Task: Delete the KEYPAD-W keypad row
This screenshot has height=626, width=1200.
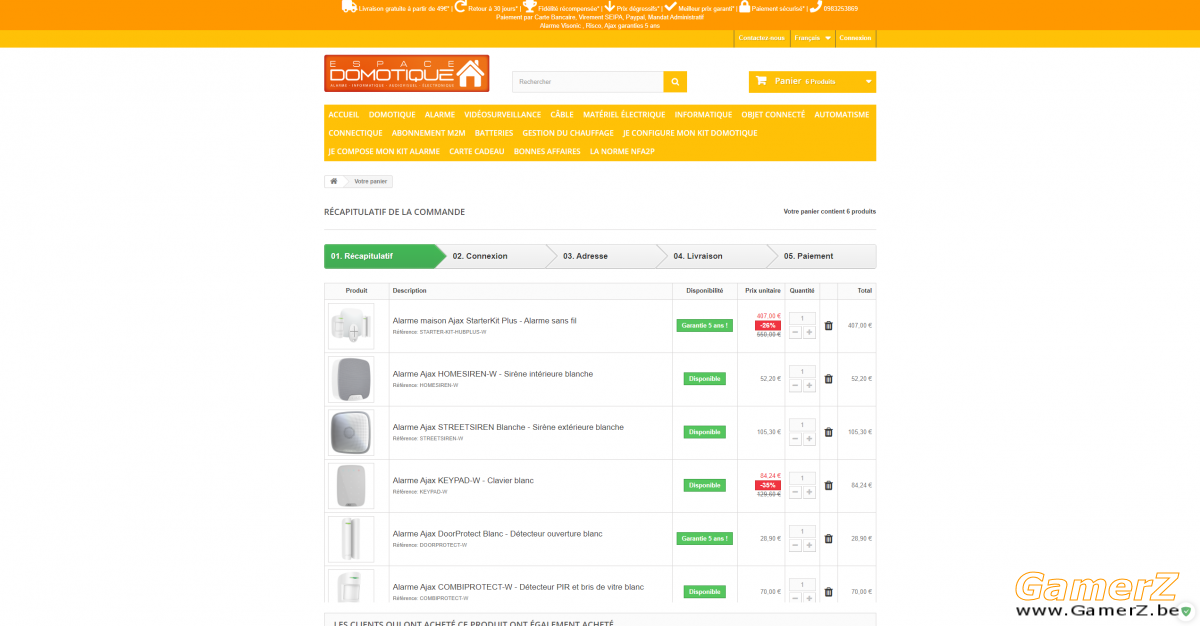Action: coord(828,485)
